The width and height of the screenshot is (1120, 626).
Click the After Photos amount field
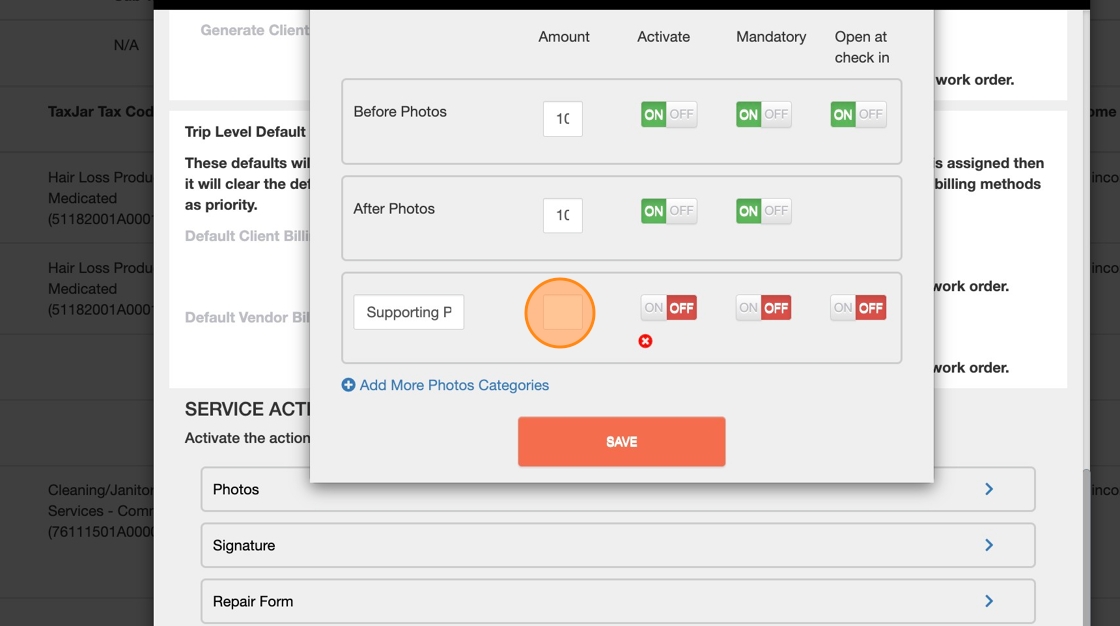coord(563,215)
